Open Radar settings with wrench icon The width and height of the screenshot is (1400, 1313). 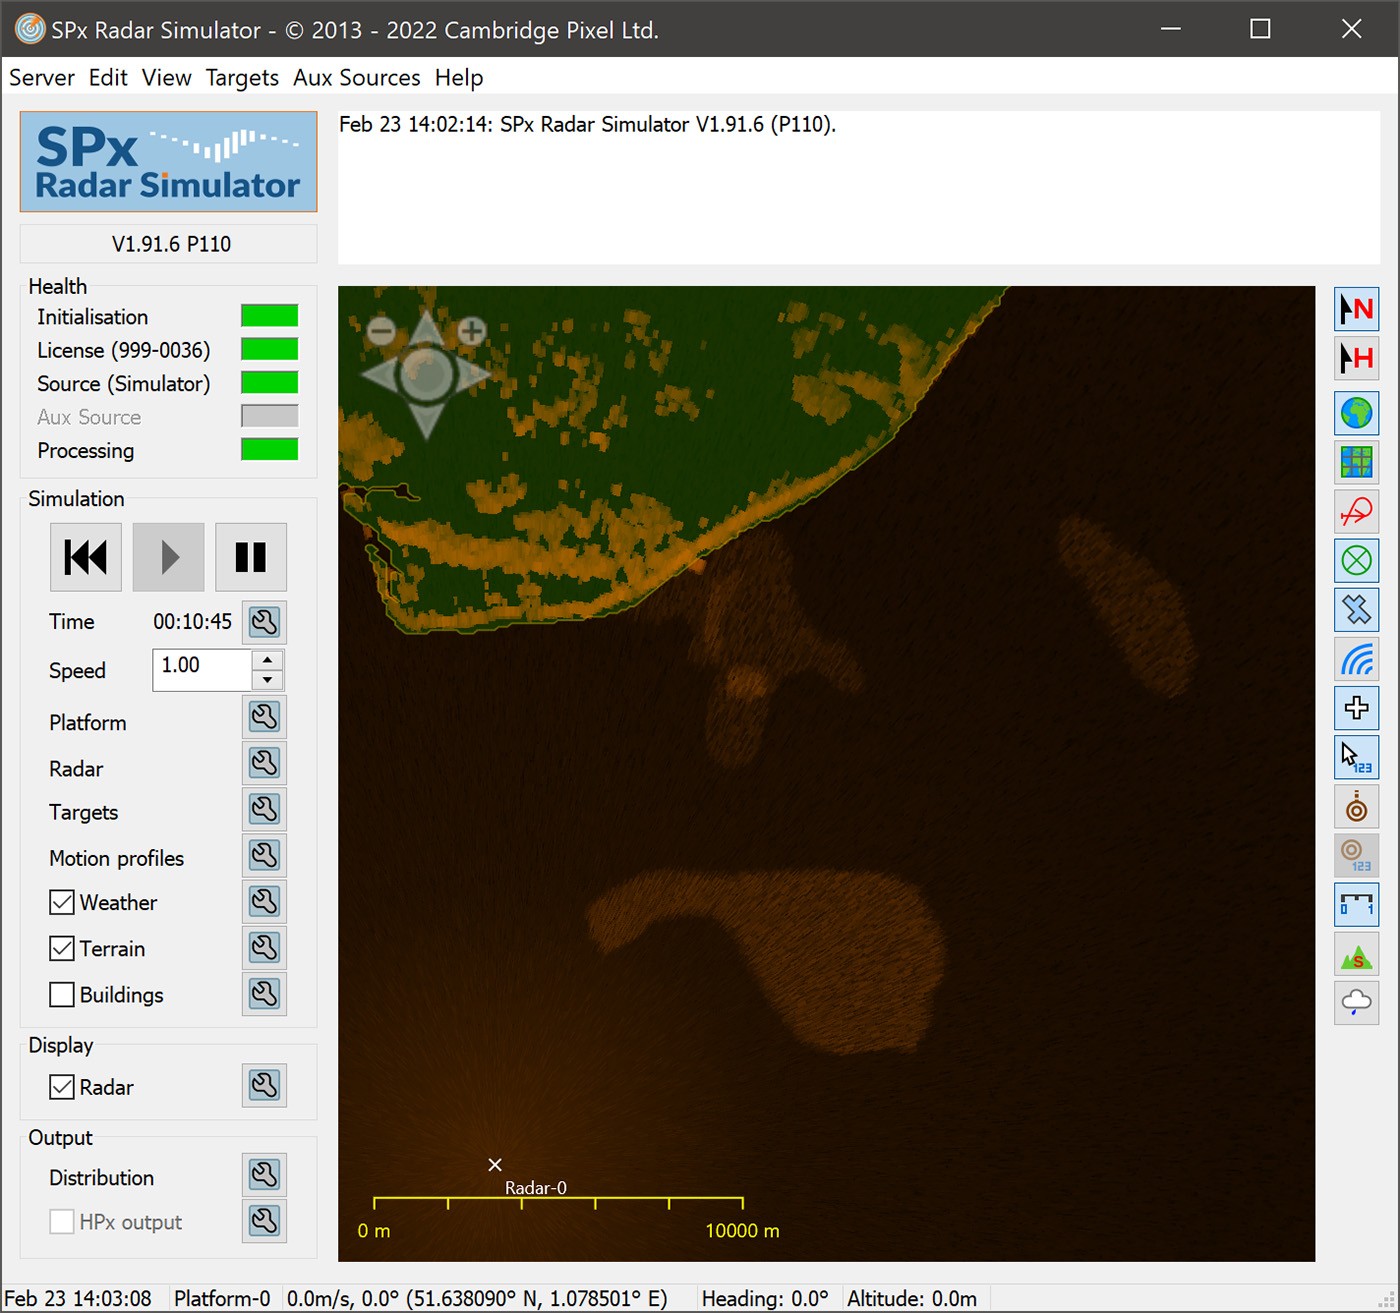(264, 764)
